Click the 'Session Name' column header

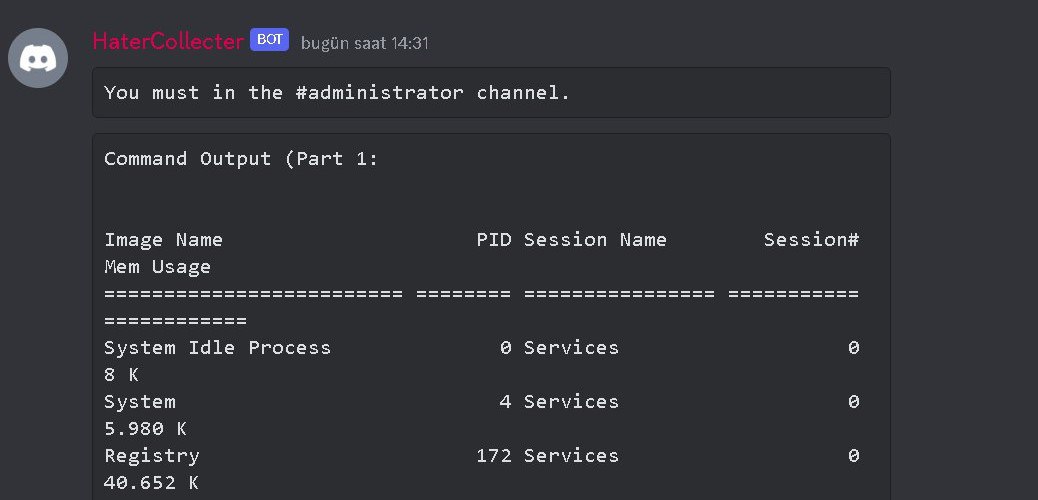(x=595, y=240)
